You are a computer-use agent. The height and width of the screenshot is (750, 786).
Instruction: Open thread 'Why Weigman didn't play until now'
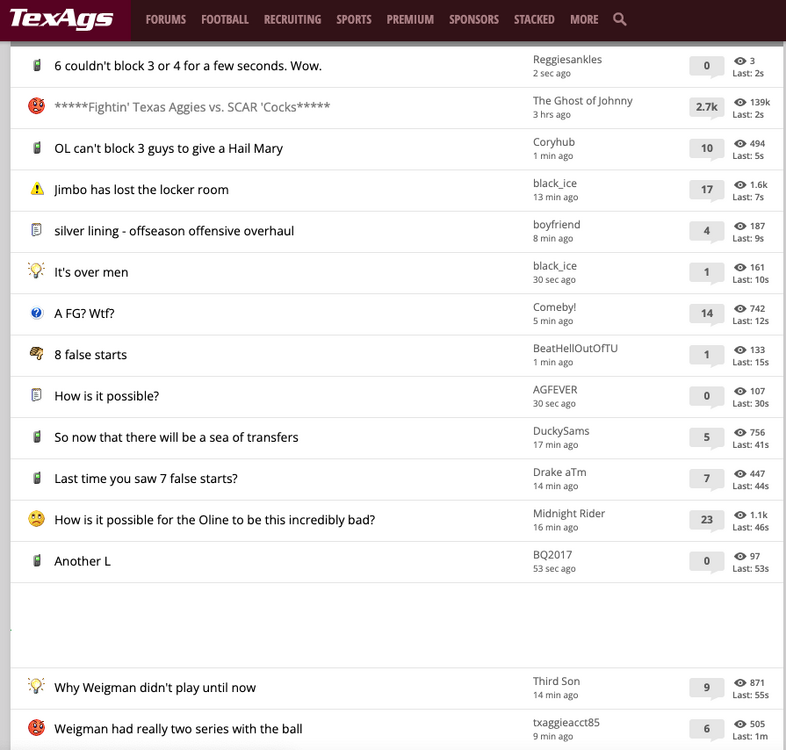click(155, 687)
